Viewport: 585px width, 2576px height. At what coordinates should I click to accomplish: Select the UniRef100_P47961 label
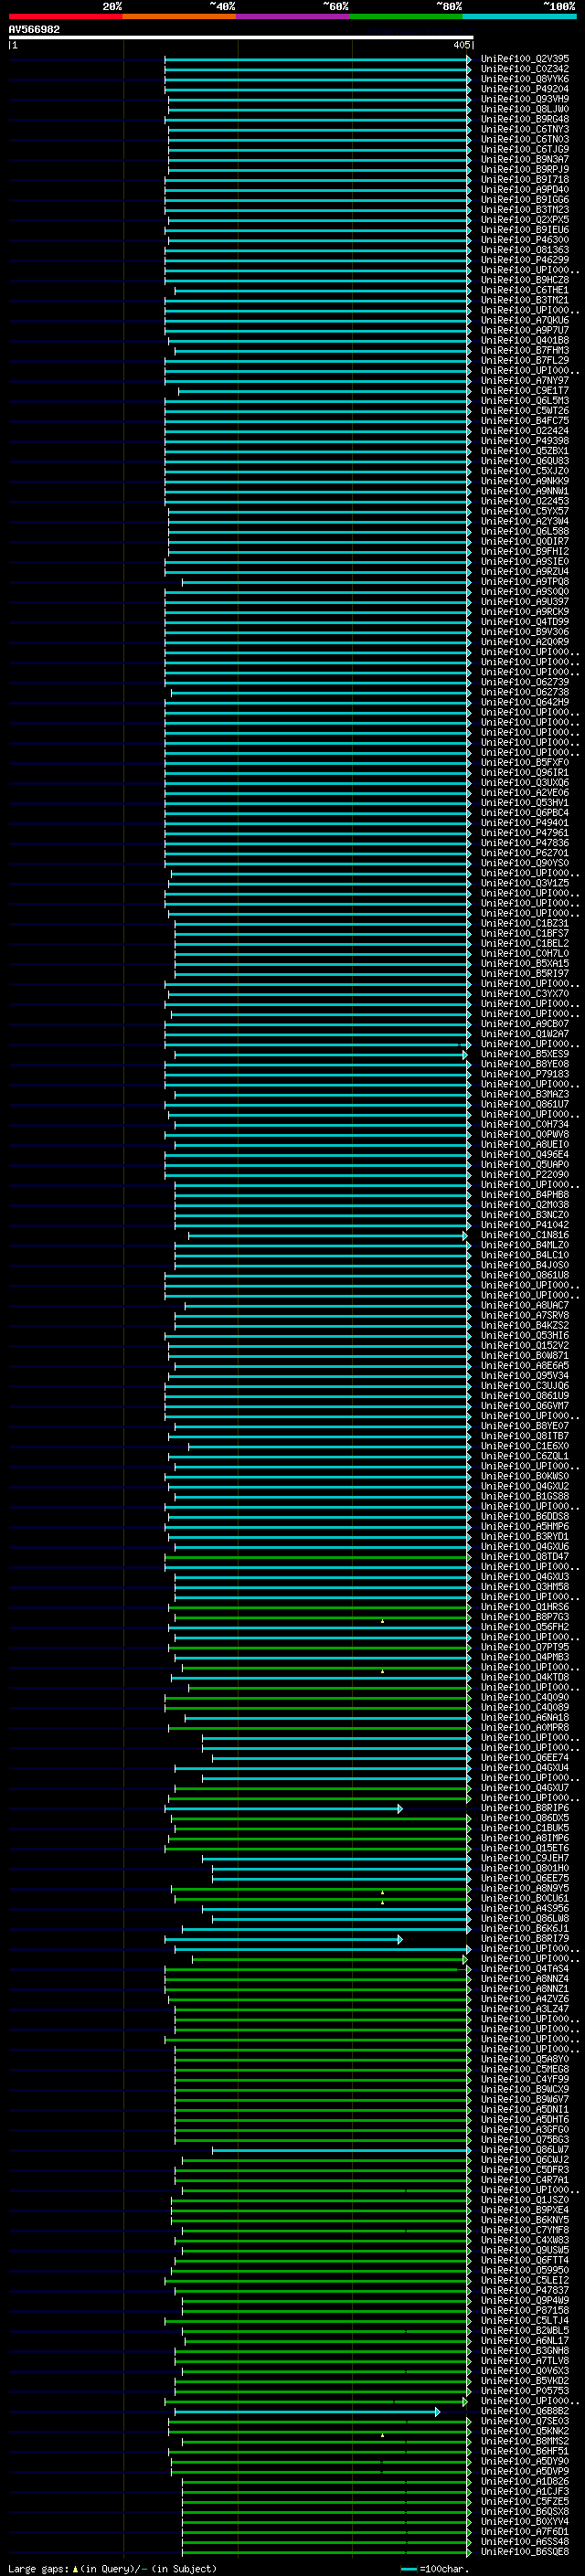pyautogui.click(x=525, y=833)
